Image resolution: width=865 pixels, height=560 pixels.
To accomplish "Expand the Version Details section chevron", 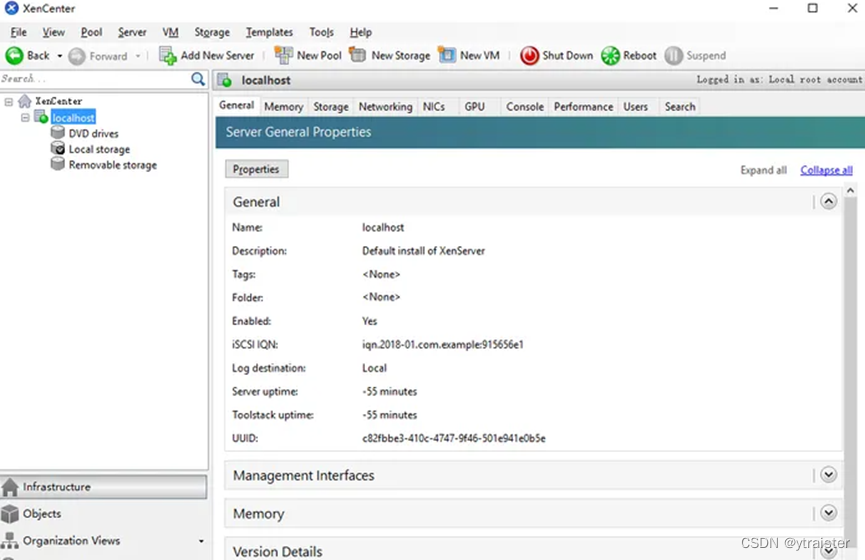I will pos(828,550).
